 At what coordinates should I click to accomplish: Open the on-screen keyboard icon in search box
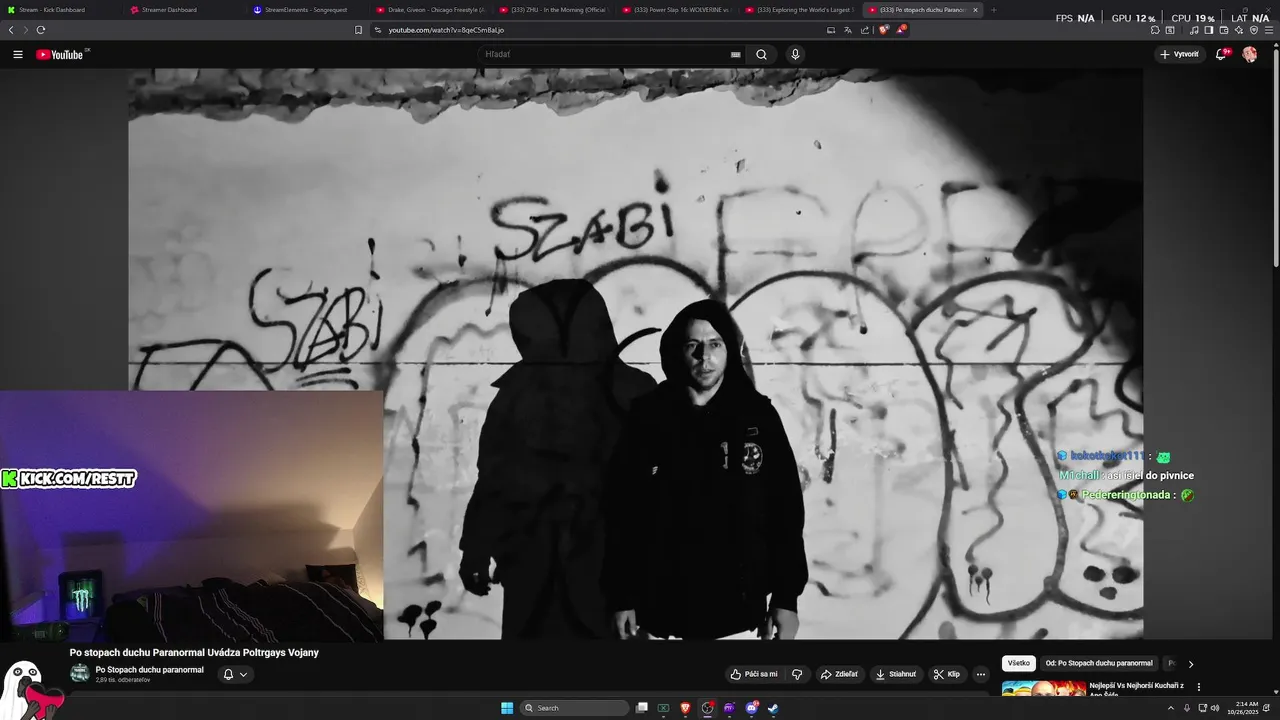click(736, 55)
